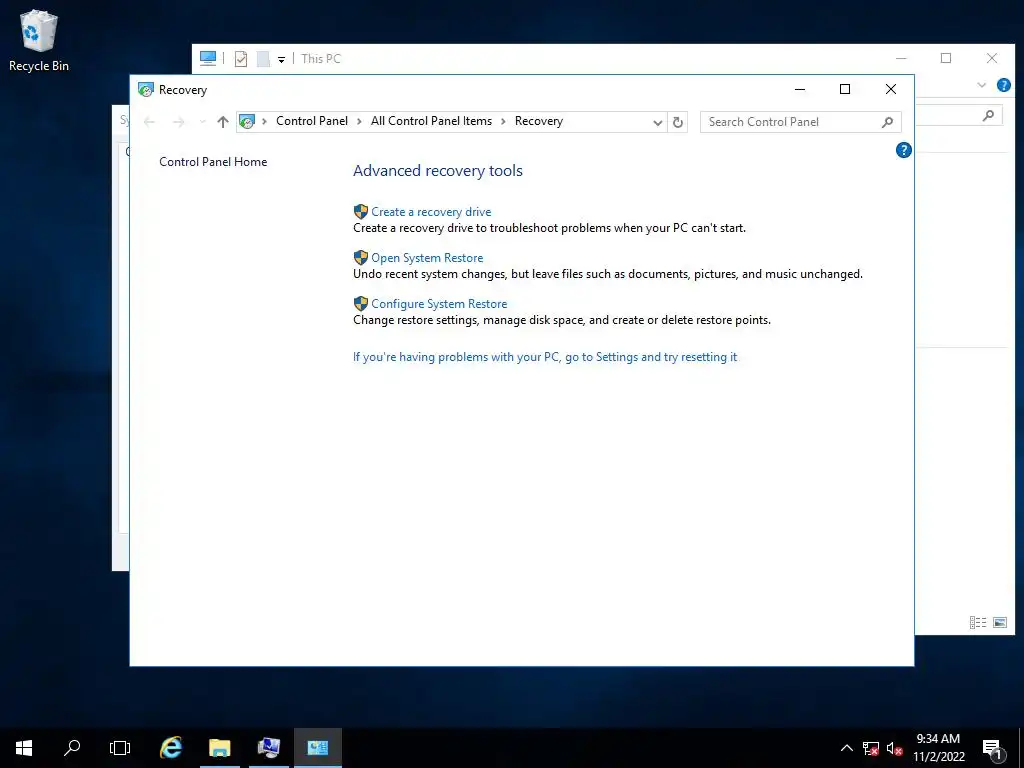This screenshot has width=1024, height=768.
Task: Close the This PC window
Action: click(x=991, y=58)
